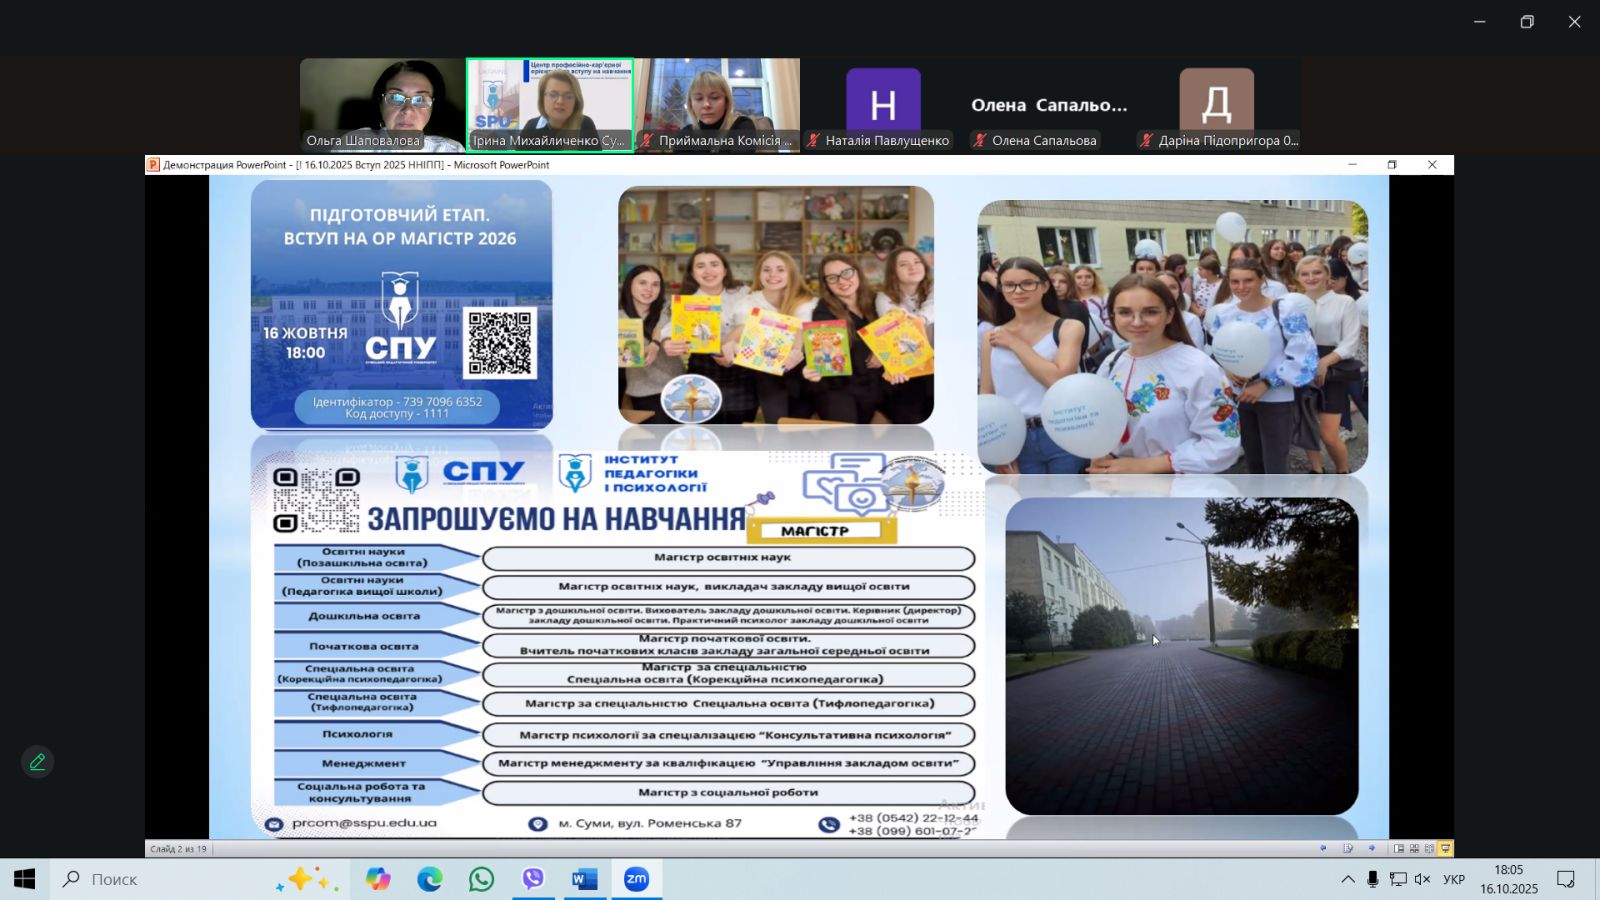Image resolution: width=1600 pixels, height=900 pixels.
Task: Launch WhatsApp from the taskbar
Action: [x=481, y=879]
